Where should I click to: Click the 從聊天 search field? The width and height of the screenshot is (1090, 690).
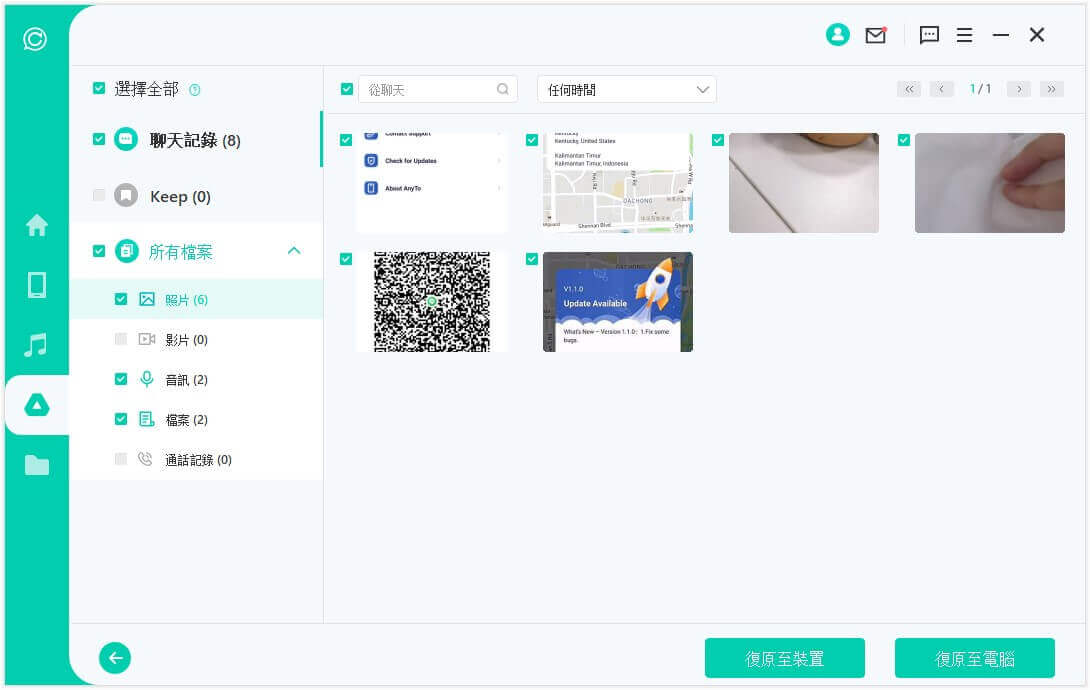[437, 90]
